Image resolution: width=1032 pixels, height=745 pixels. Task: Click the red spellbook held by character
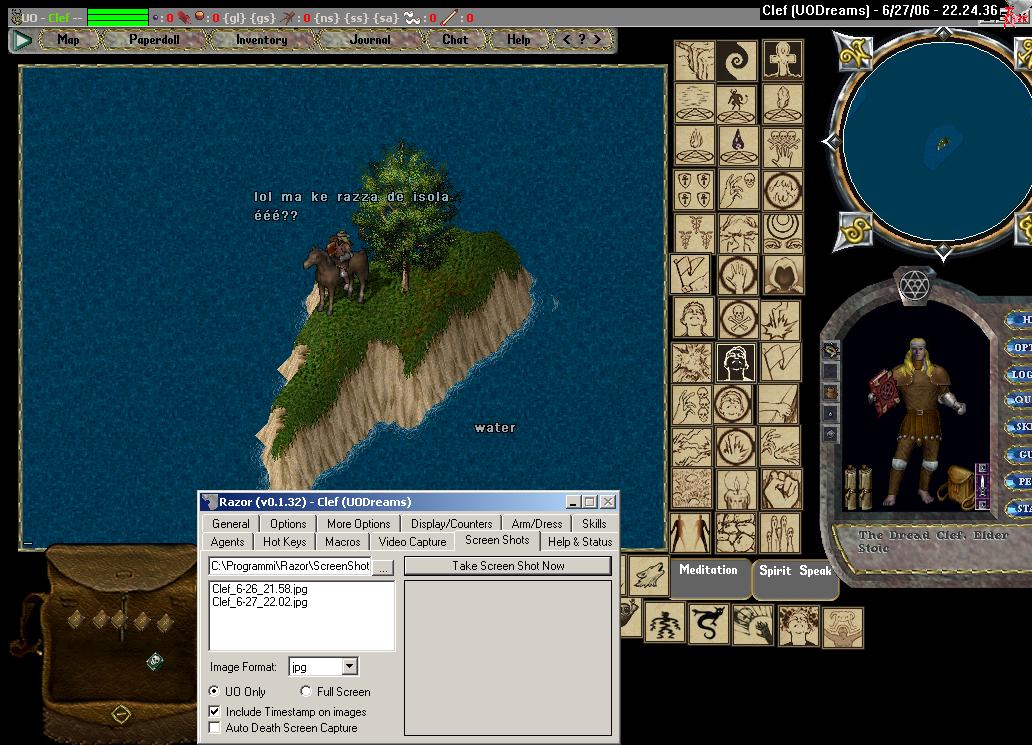(x=885, y=394)
